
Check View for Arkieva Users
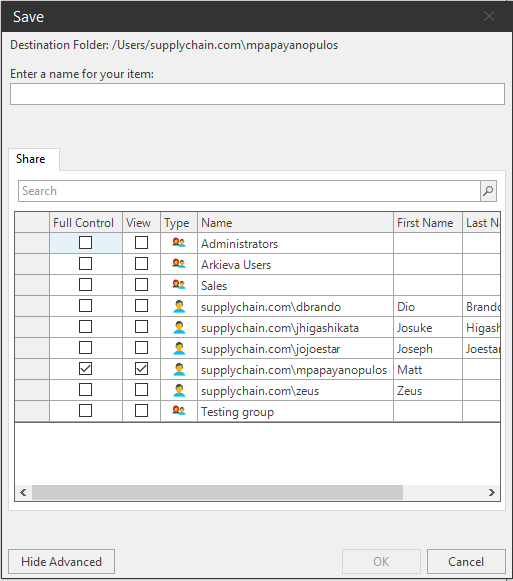(141, 264)
